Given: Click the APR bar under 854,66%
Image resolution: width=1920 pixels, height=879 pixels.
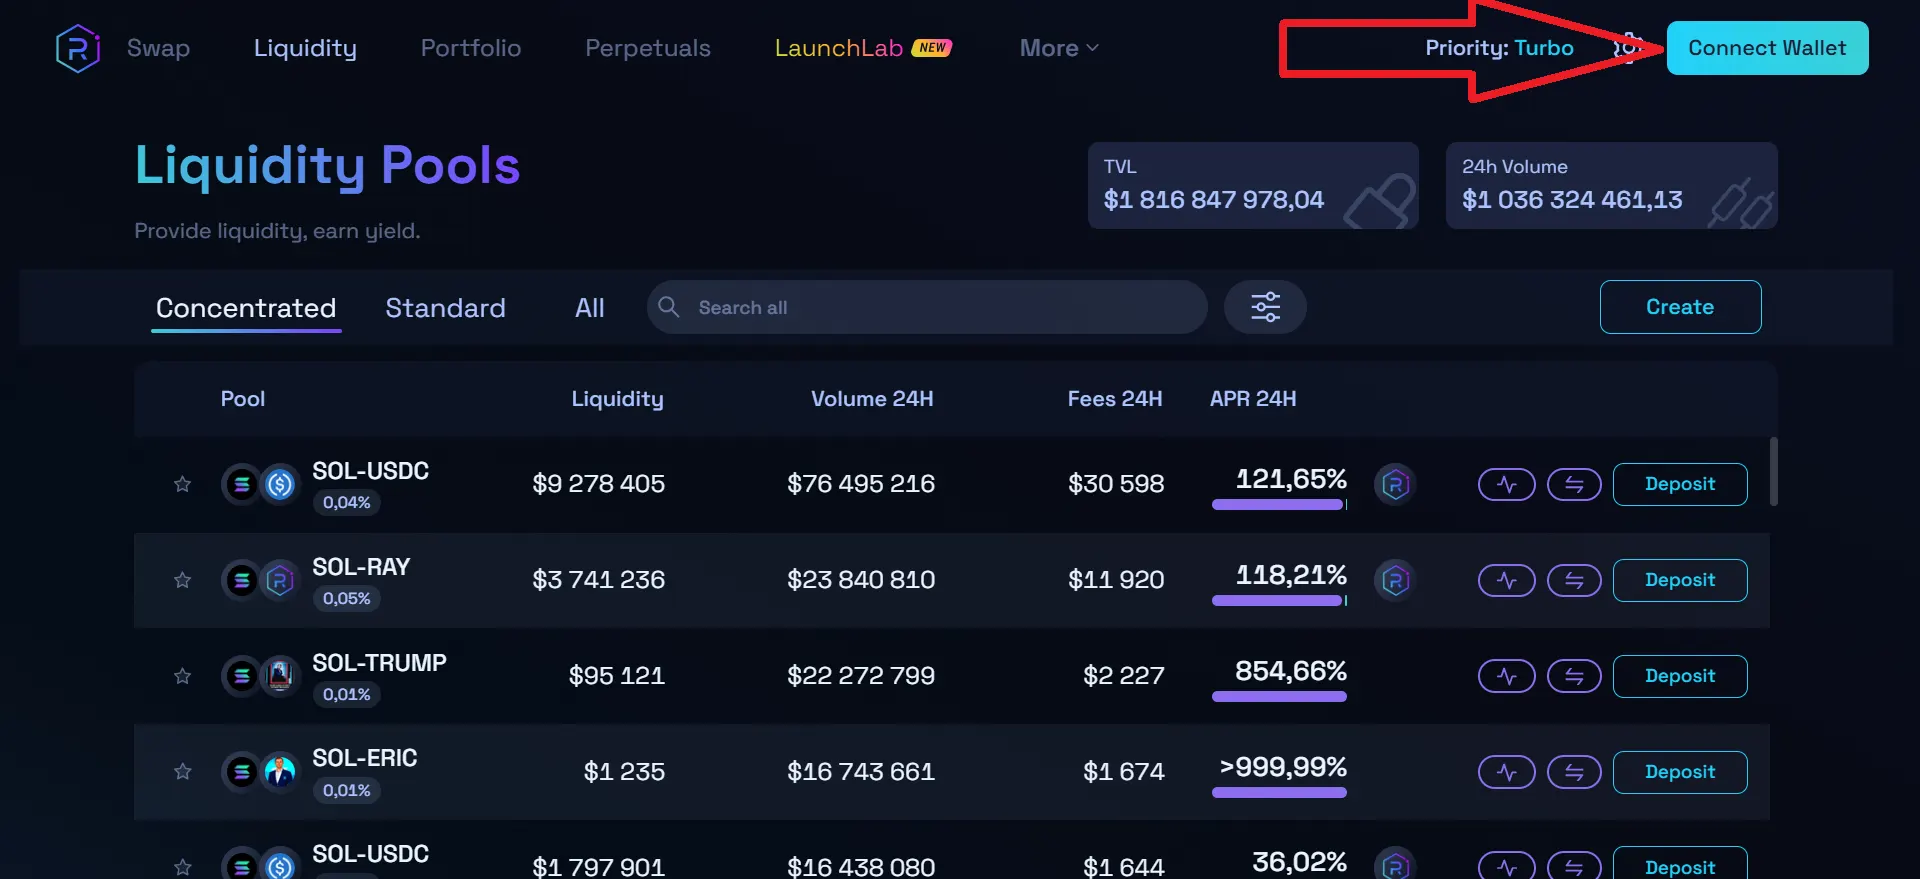Looking at the screenshot, I should [1279, 697].
